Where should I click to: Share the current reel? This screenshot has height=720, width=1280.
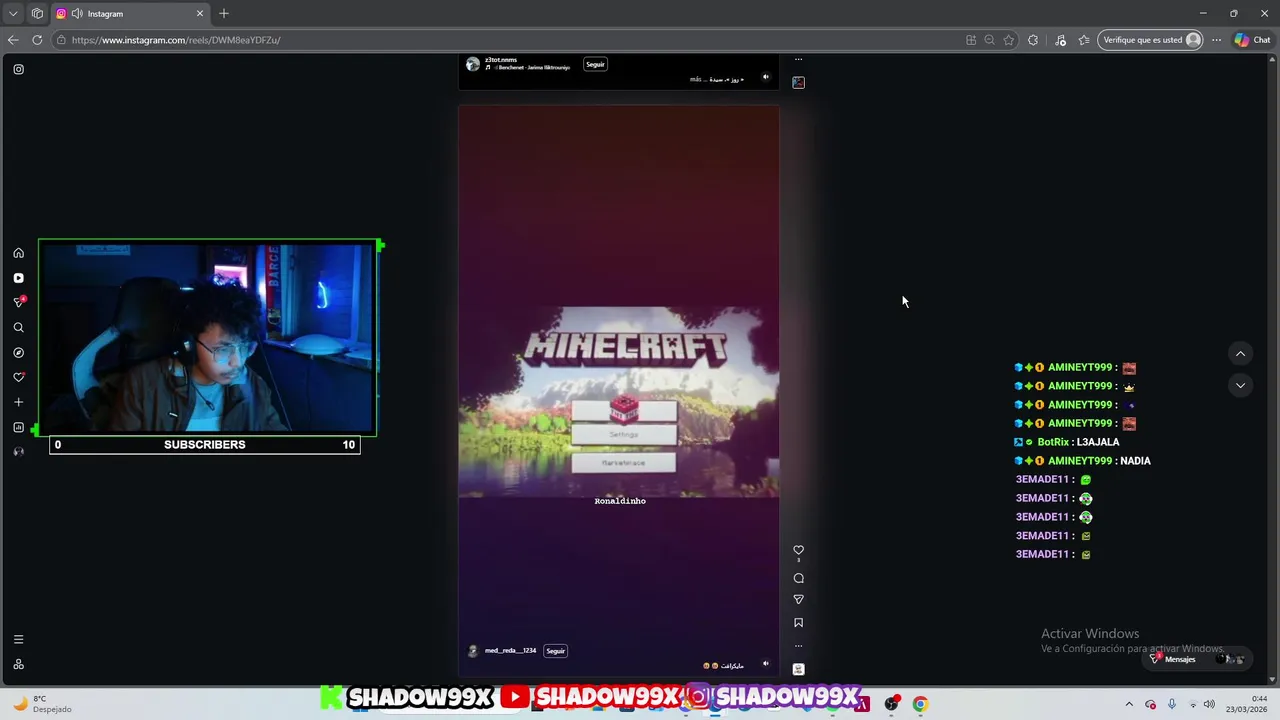(x=798, y=599)
